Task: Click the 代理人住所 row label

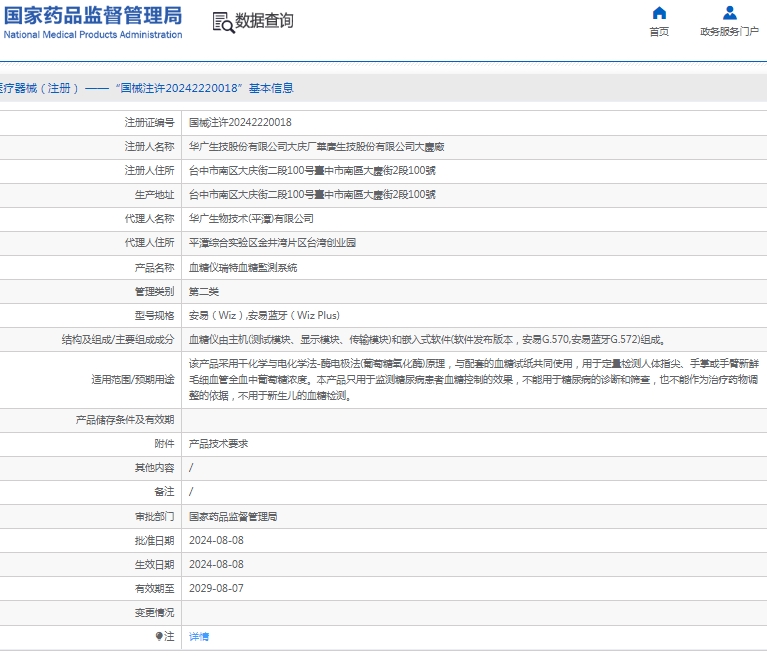Action: coord(149,243)
